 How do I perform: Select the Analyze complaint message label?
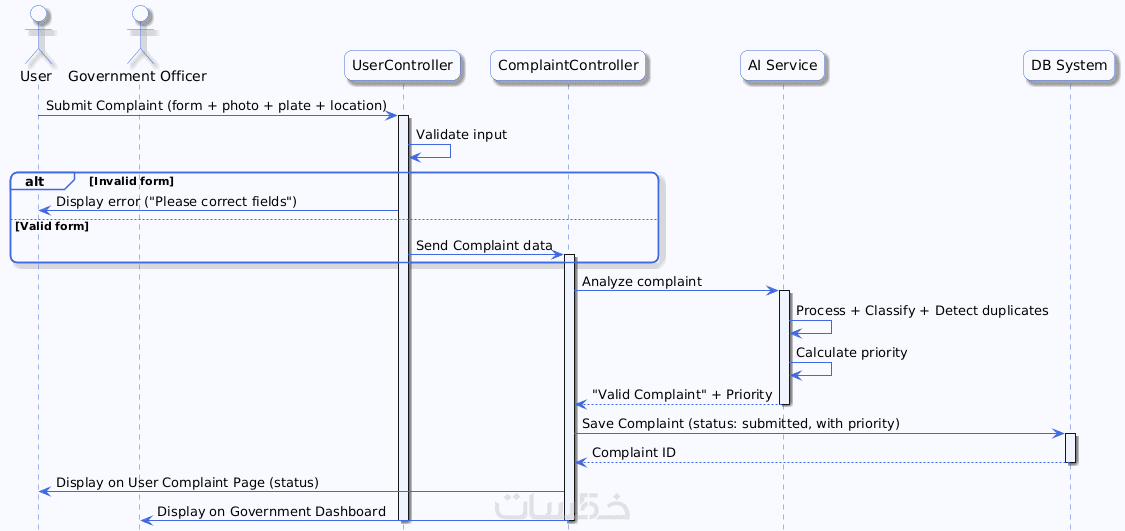641,282
